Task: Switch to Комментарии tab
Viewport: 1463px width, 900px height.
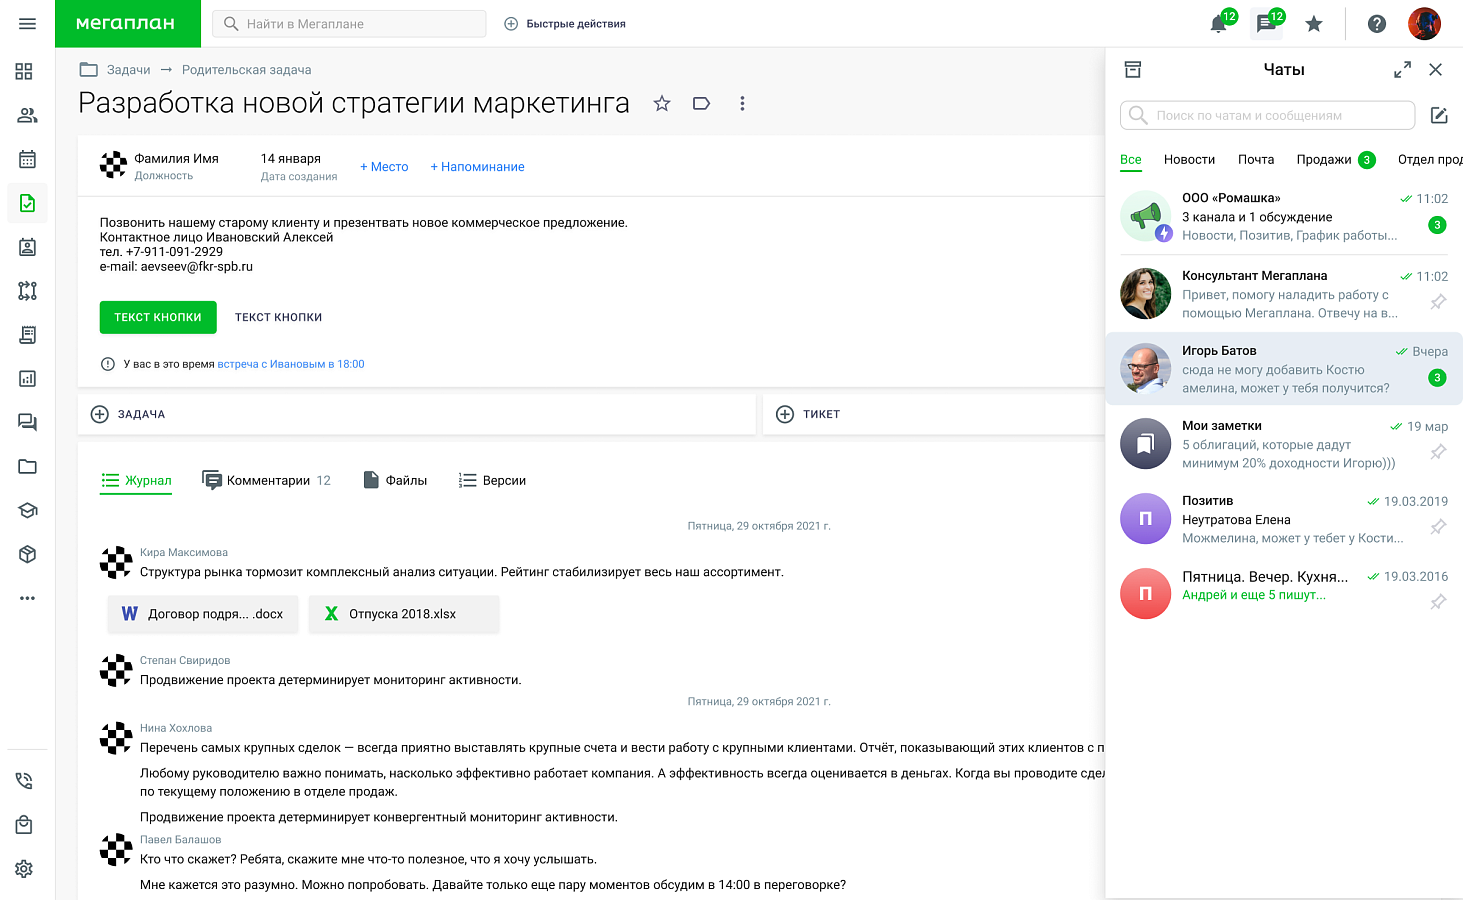Action: (x=266, y=481)
